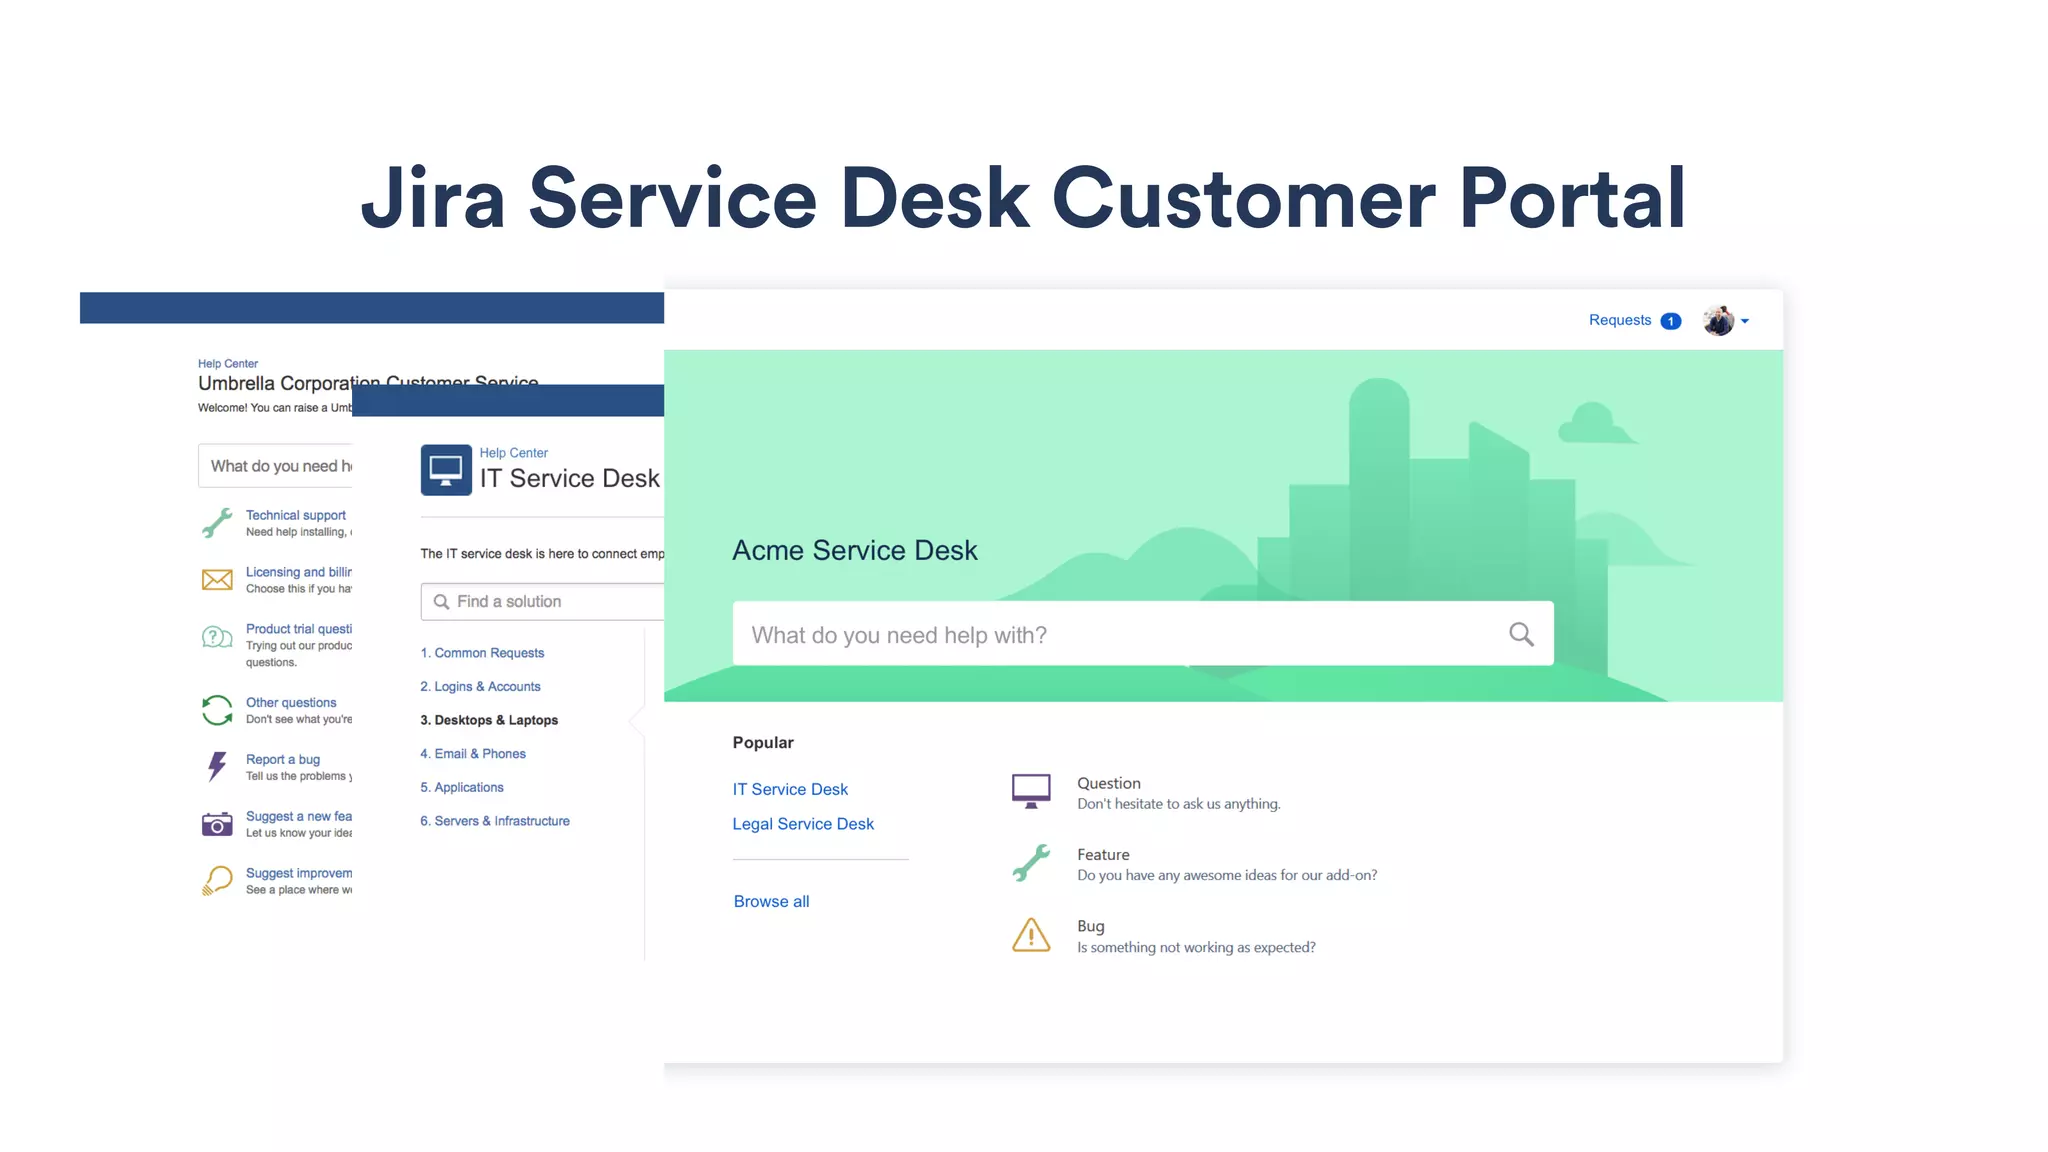Click the Other questions refresh arrows icon
2048x1152 pixels.
pos(217,710)
